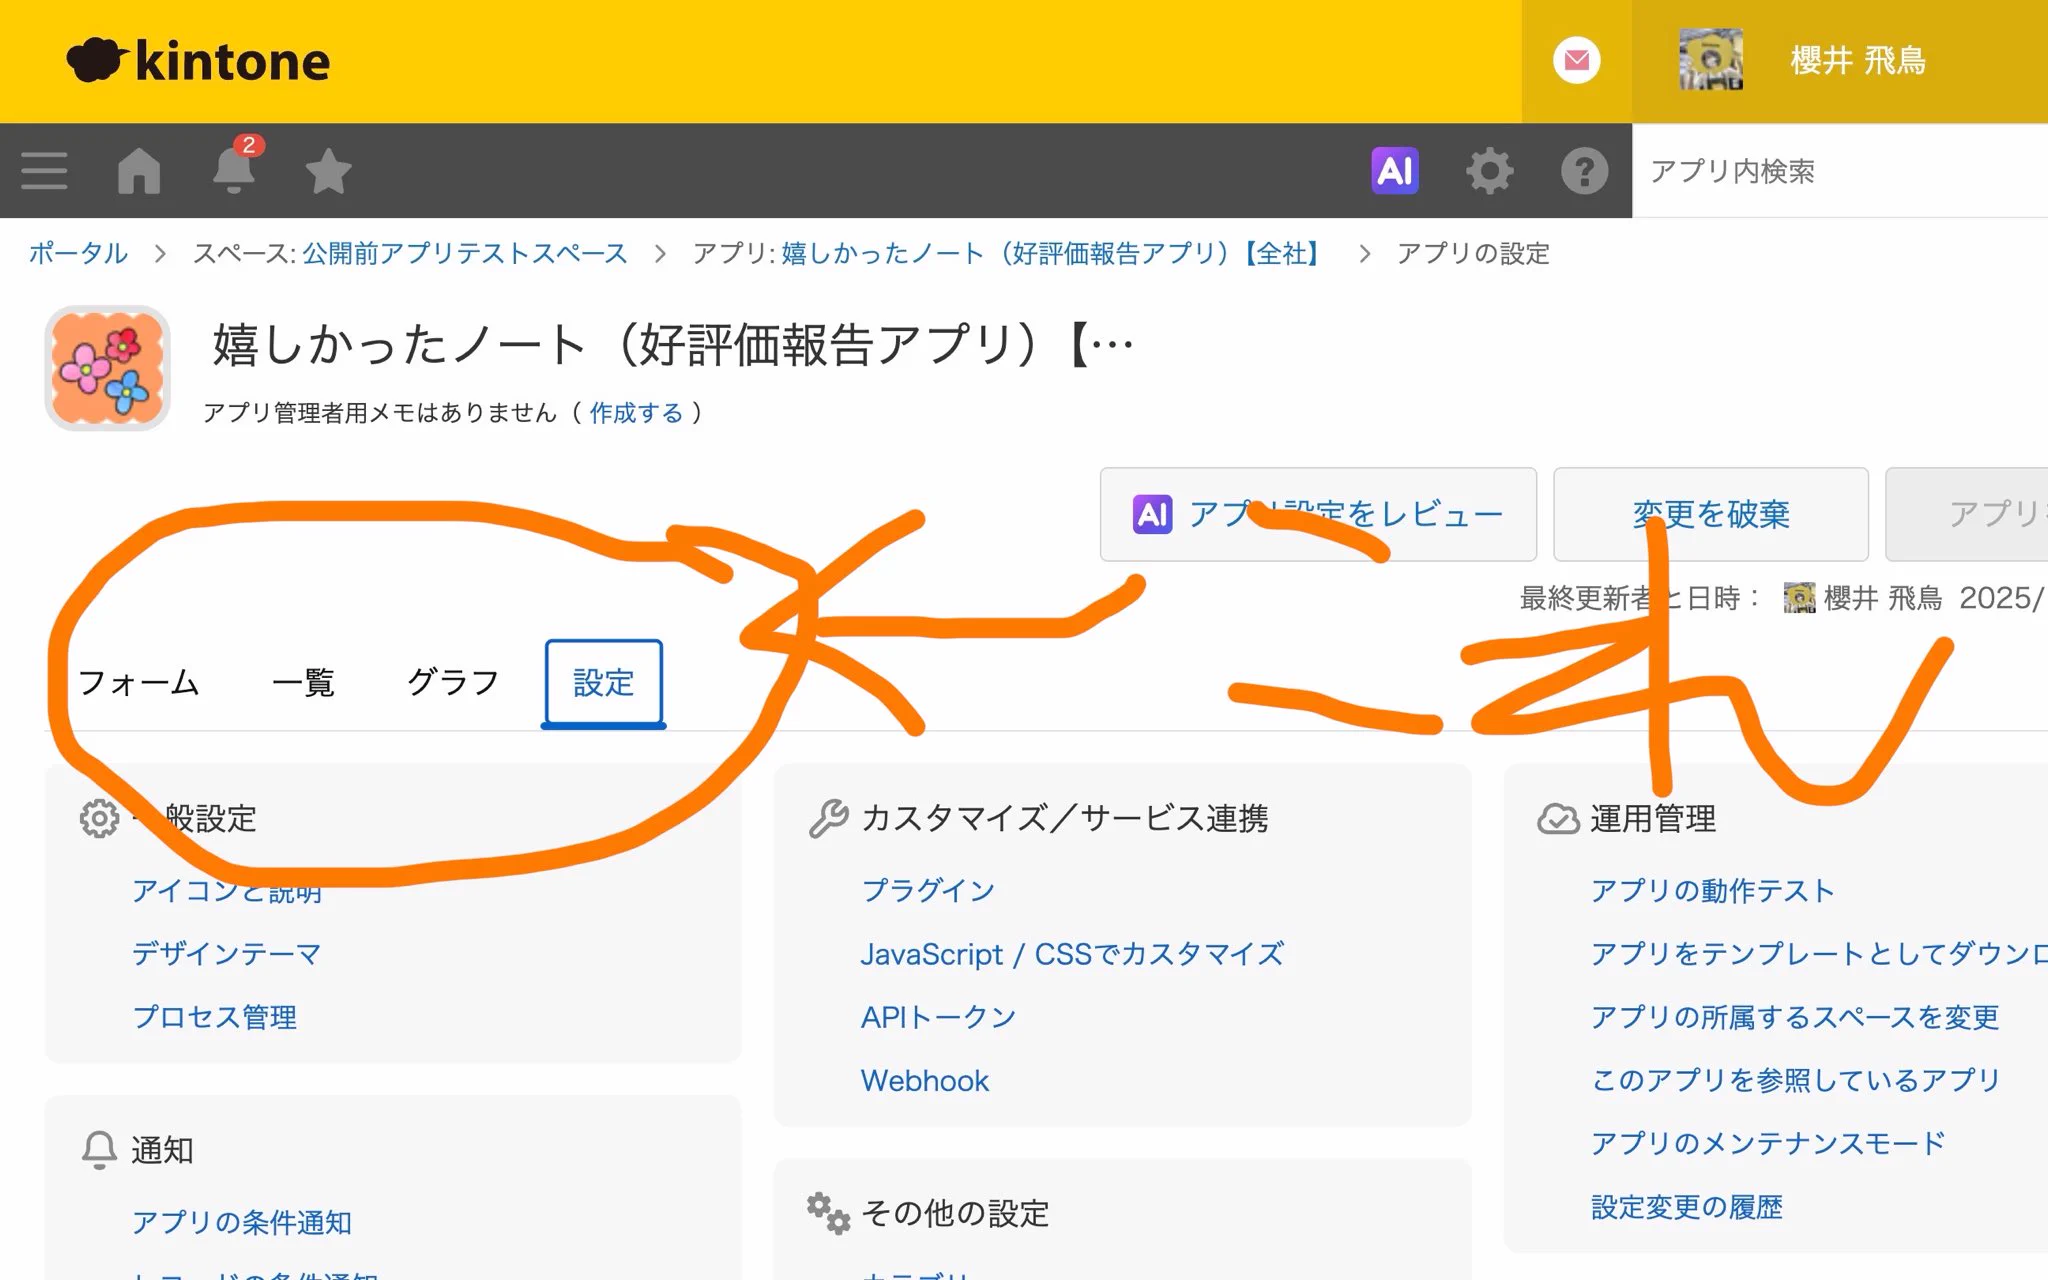Open デザインテーマ settings

(x=227, y=954)
